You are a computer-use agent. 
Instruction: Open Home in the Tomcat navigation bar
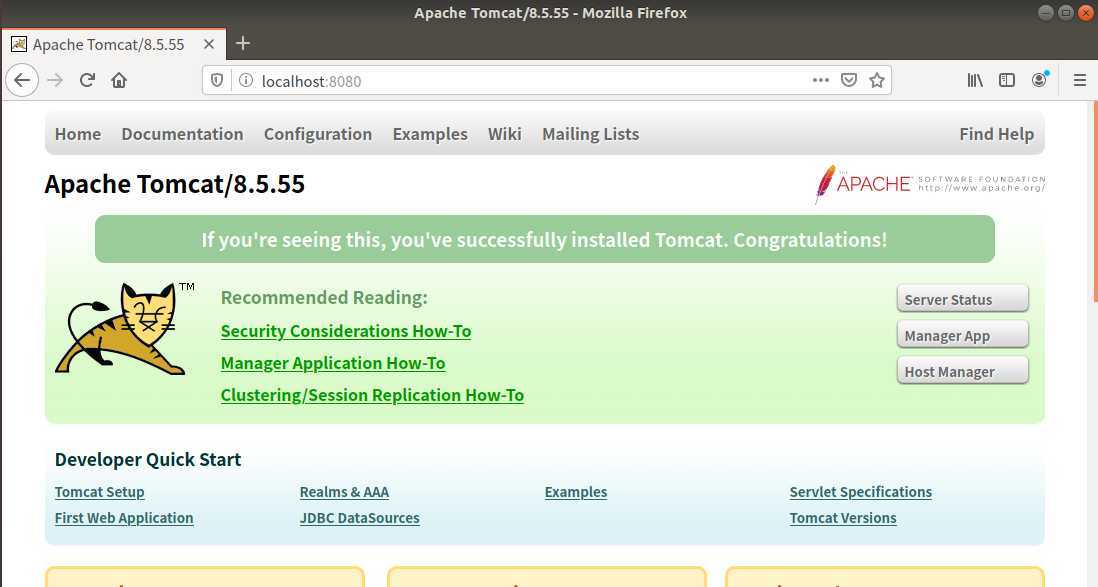pyautogui.click(x=78, y=134)
